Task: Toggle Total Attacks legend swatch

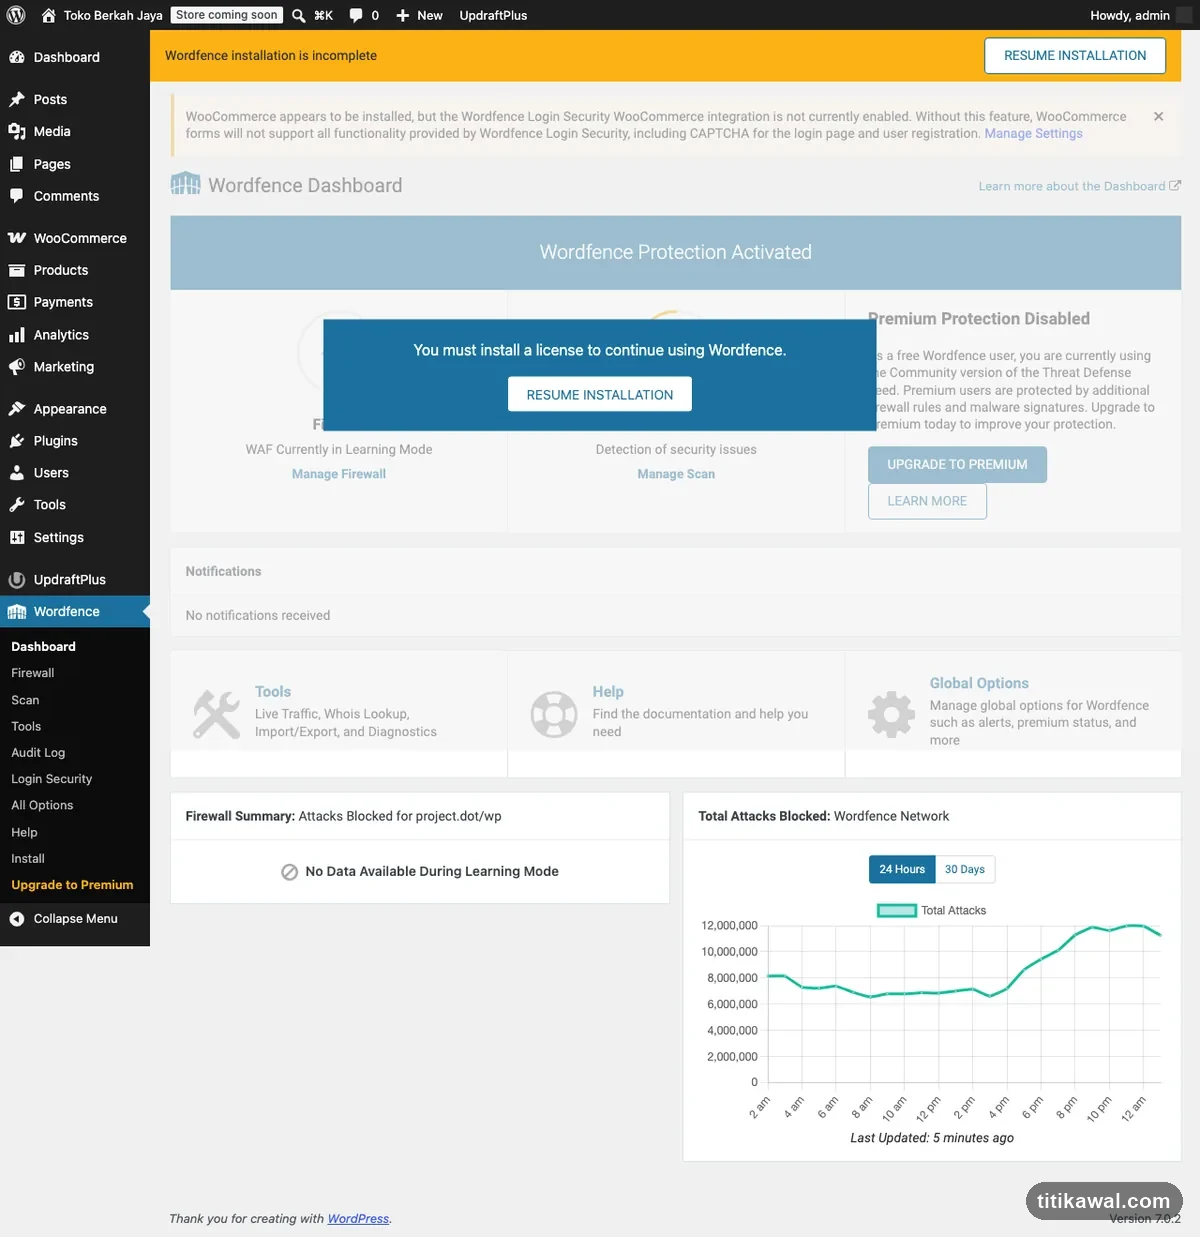Action: (897, 911)
